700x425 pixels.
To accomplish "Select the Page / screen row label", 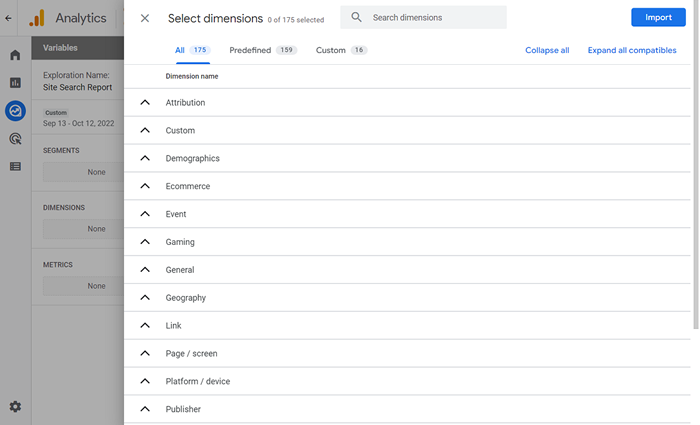I will (x=192, y=354).
